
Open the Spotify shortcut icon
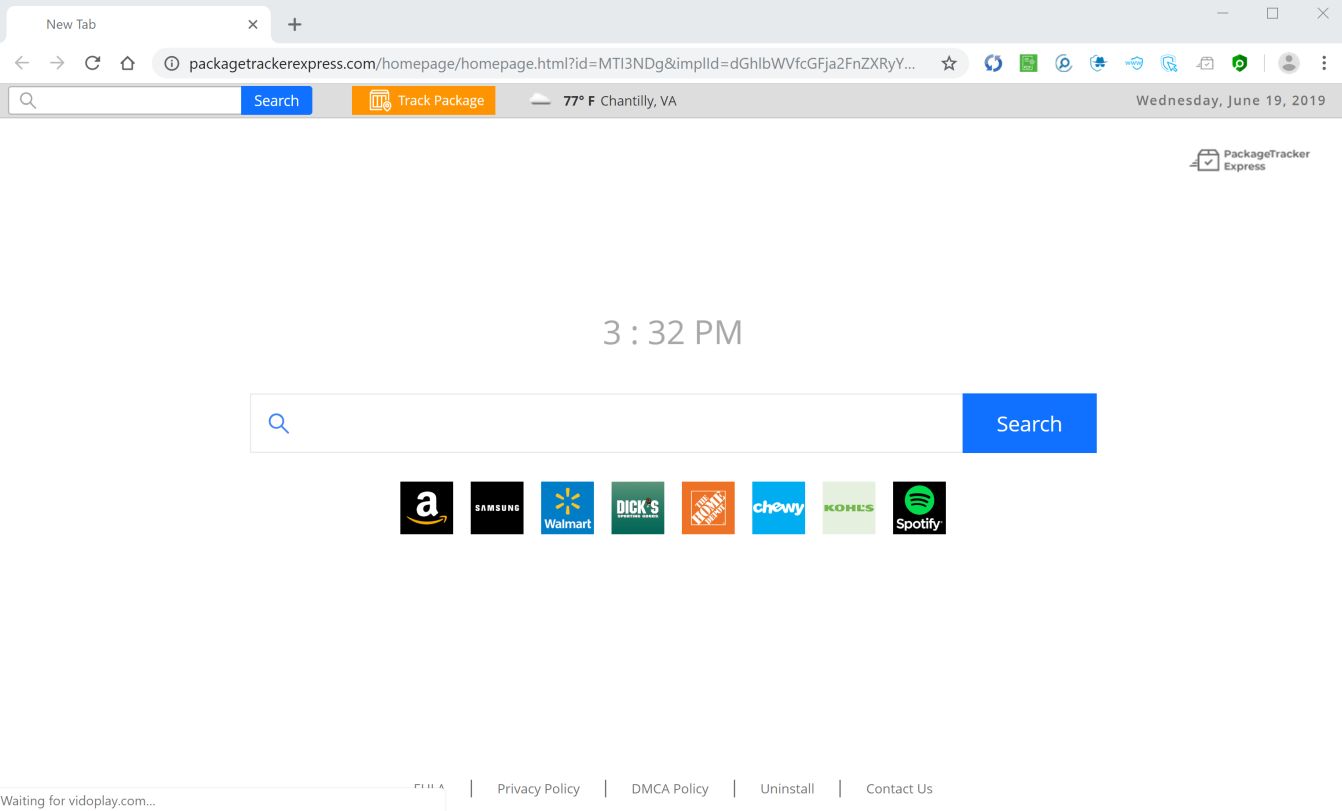pyautogui.click(x=918, y=507)
